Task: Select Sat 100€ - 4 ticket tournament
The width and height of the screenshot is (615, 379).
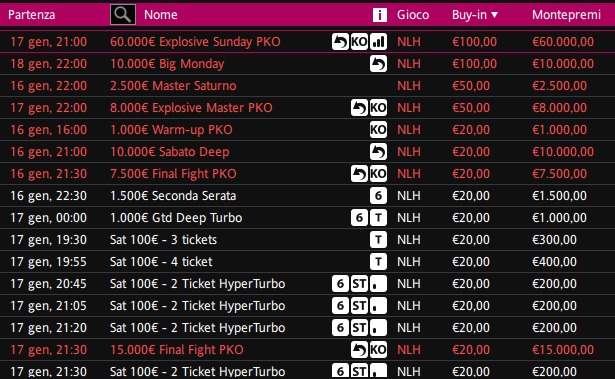Action: 161,261
